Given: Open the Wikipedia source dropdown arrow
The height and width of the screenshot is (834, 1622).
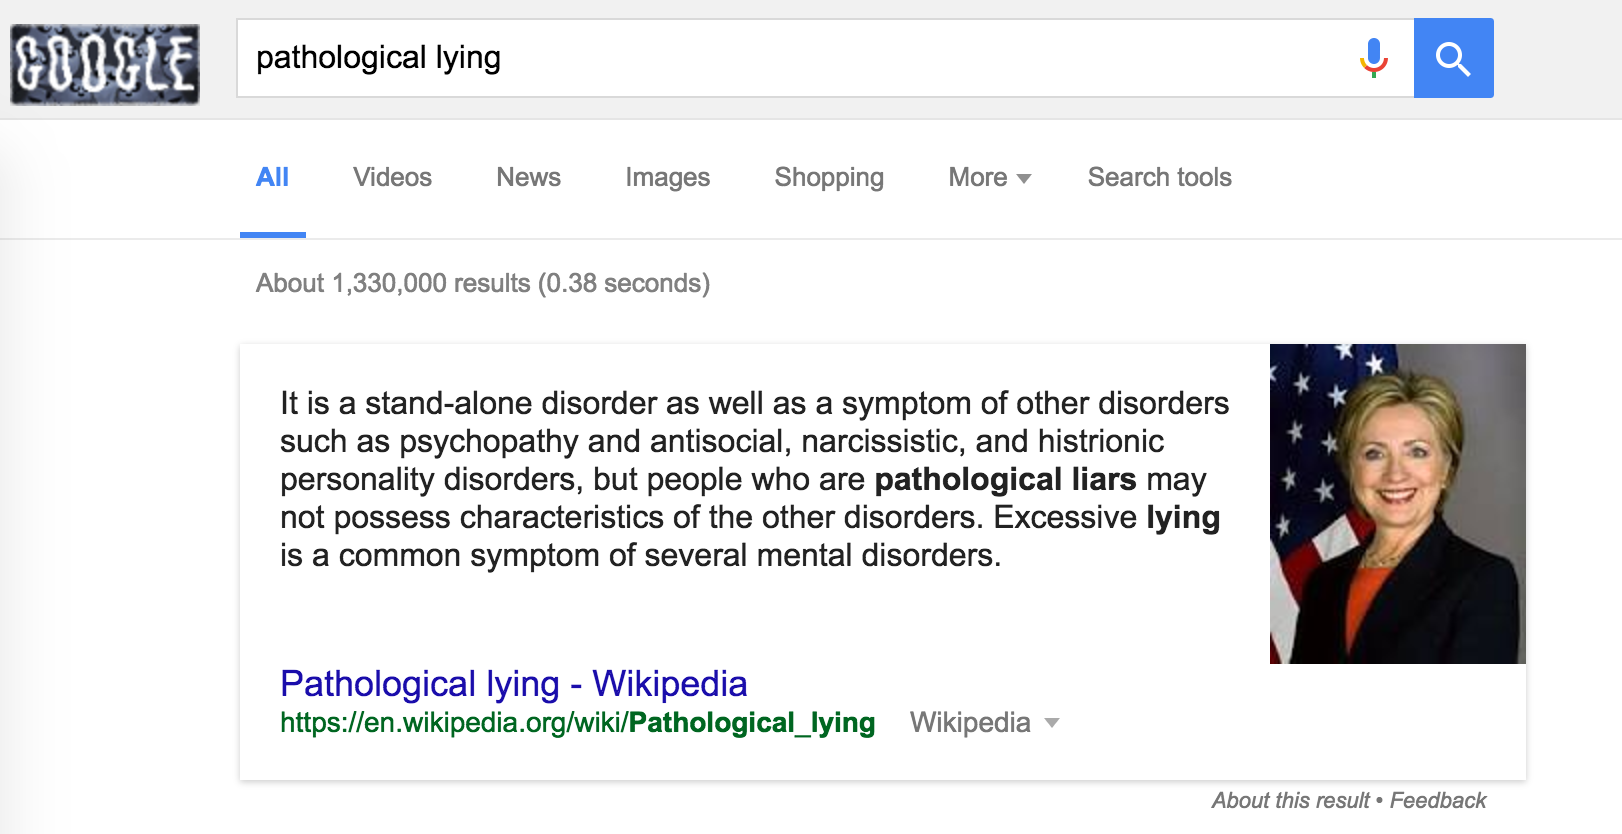Looking at the screenshot, I should 1051,723.
